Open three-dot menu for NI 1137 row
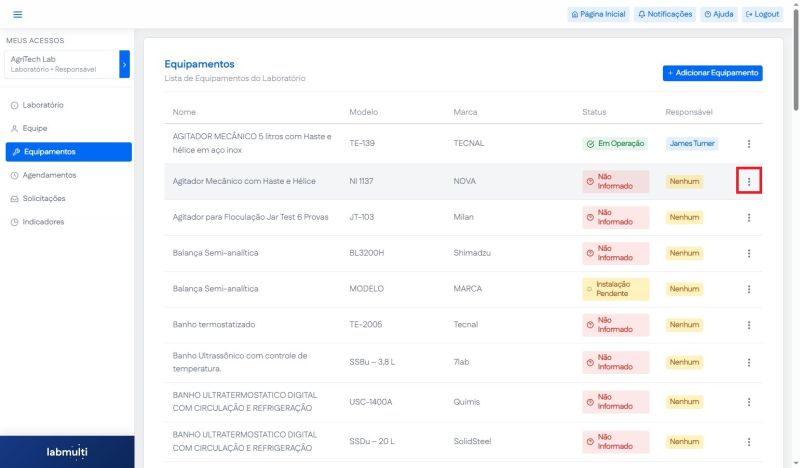 (x=749, y=181)
